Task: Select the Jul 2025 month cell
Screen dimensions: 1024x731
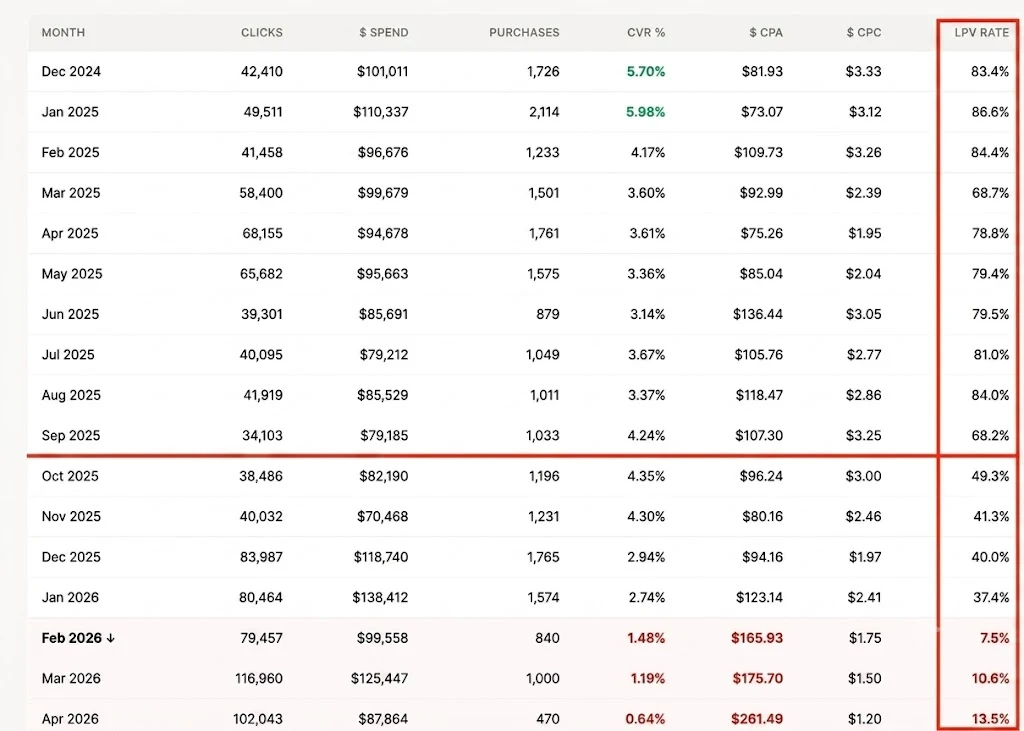Action: pyautogui.click(x=68, y=355)
